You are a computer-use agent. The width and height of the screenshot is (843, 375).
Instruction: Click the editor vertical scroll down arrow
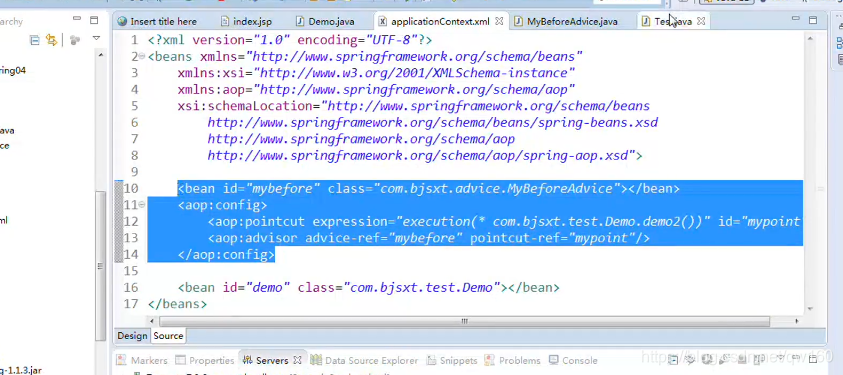tap(810, 308)
